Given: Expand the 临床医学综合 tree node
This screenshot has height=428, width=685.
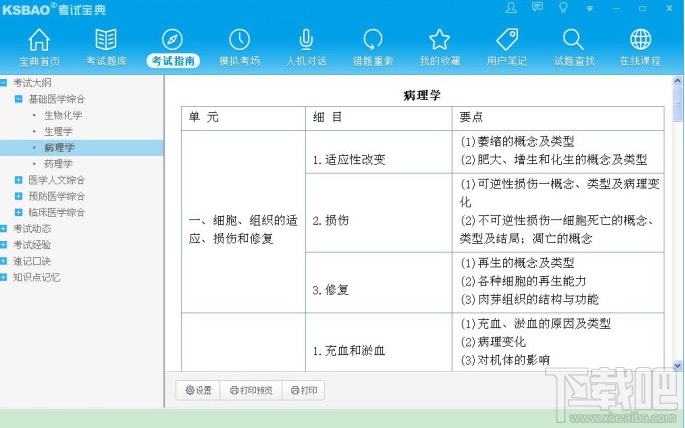Looking at the screenshot, I should [18, 212].
